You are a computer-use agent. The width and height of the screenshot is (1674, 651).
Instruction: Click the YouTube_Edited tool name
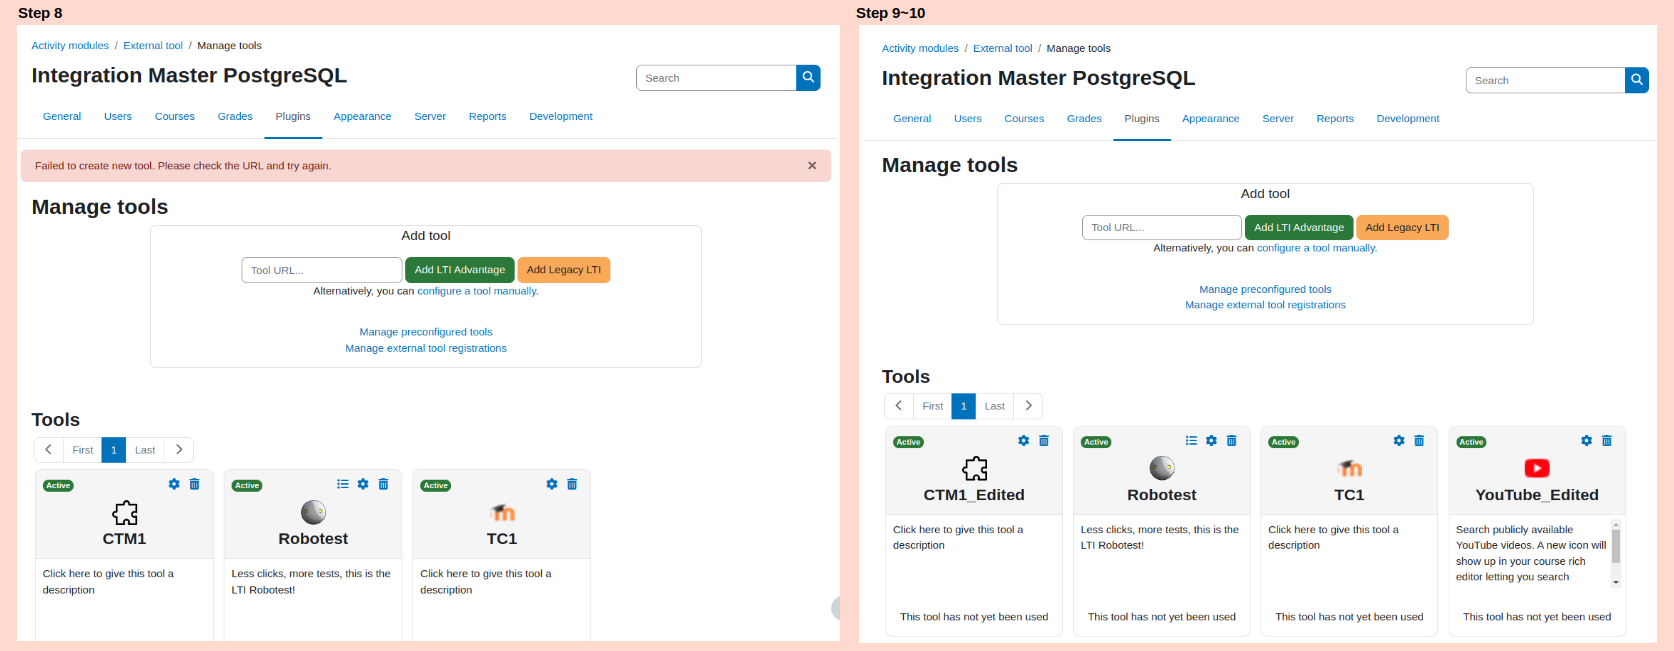point(1537,495)
